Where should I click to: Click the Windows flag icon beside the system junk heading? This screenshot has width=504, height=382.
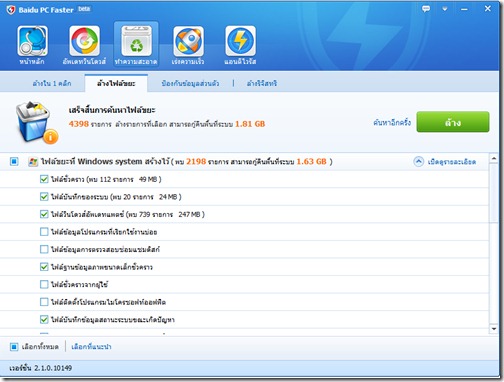[x=33, y=162]
